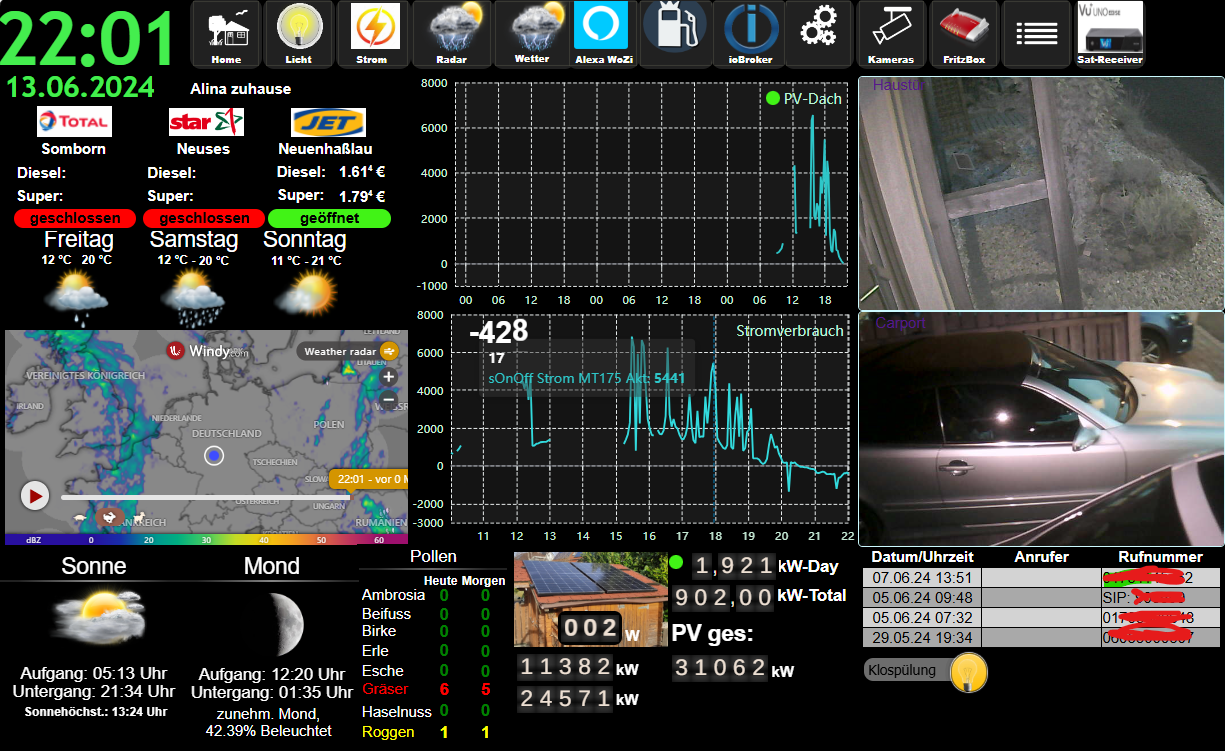The height and width of the screenshot is (751, 1225).
Task: Click the Windy.com logo on the map
Action: tap(208, 351)
